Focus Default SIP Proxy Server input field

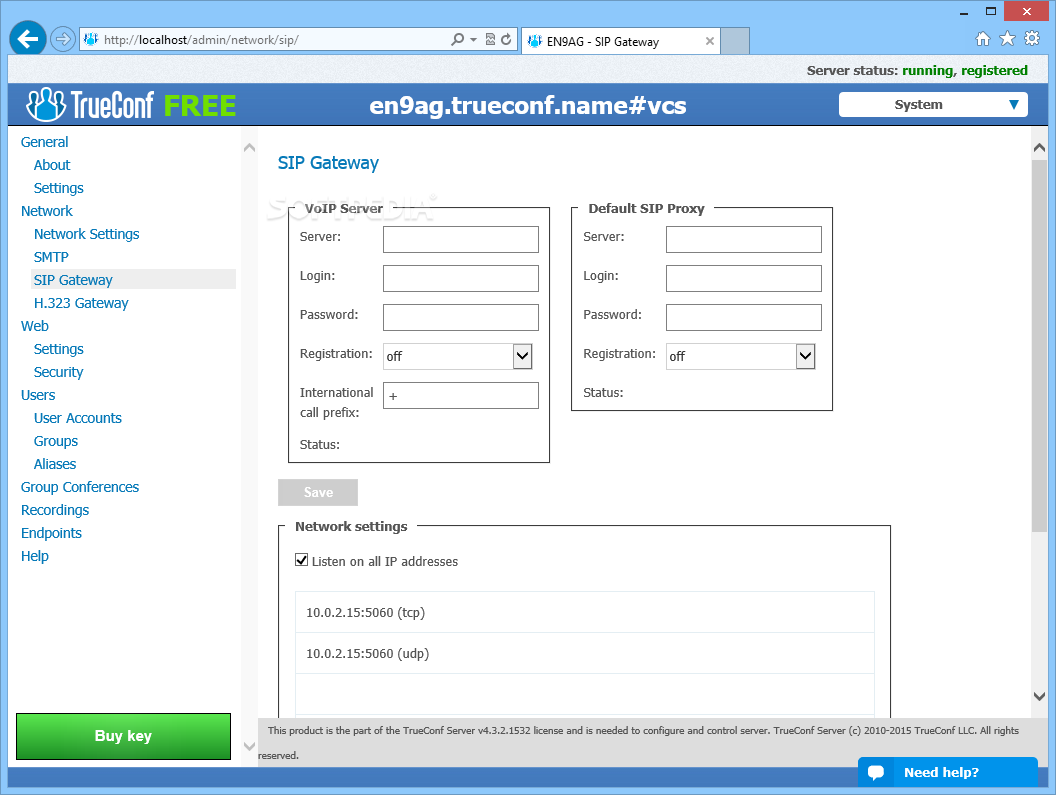pyautogui.click(x=744, y=239)
